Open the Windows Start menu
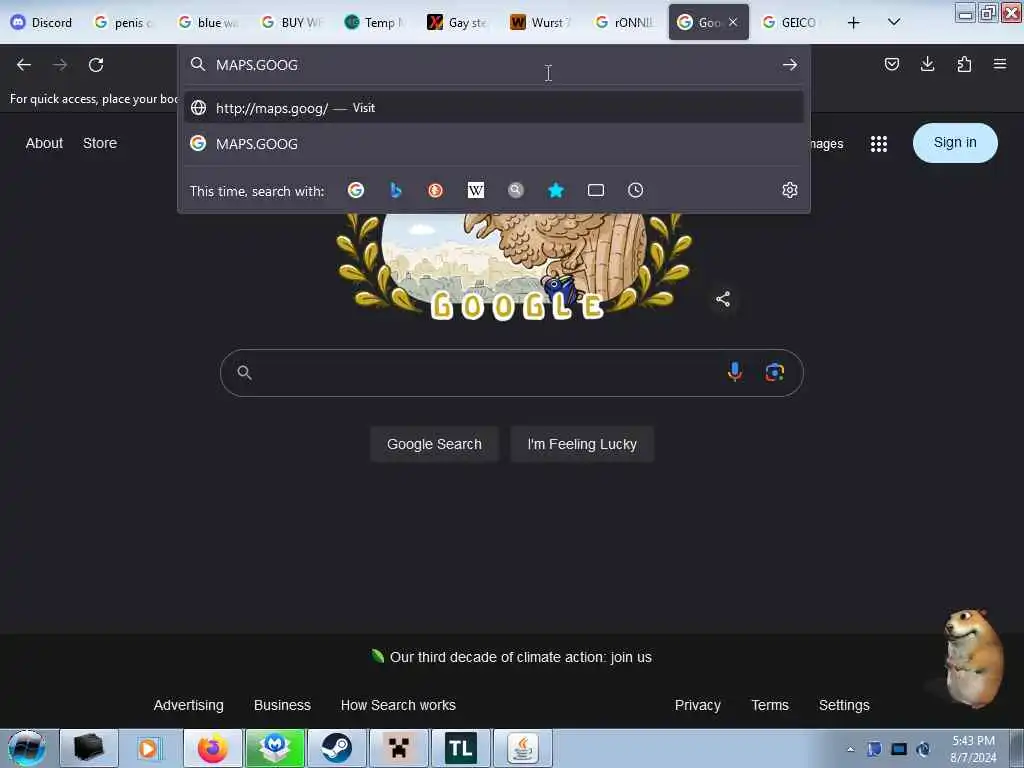Image resolution: width=1024 pixels, height=768 pixels. (27, 748)
